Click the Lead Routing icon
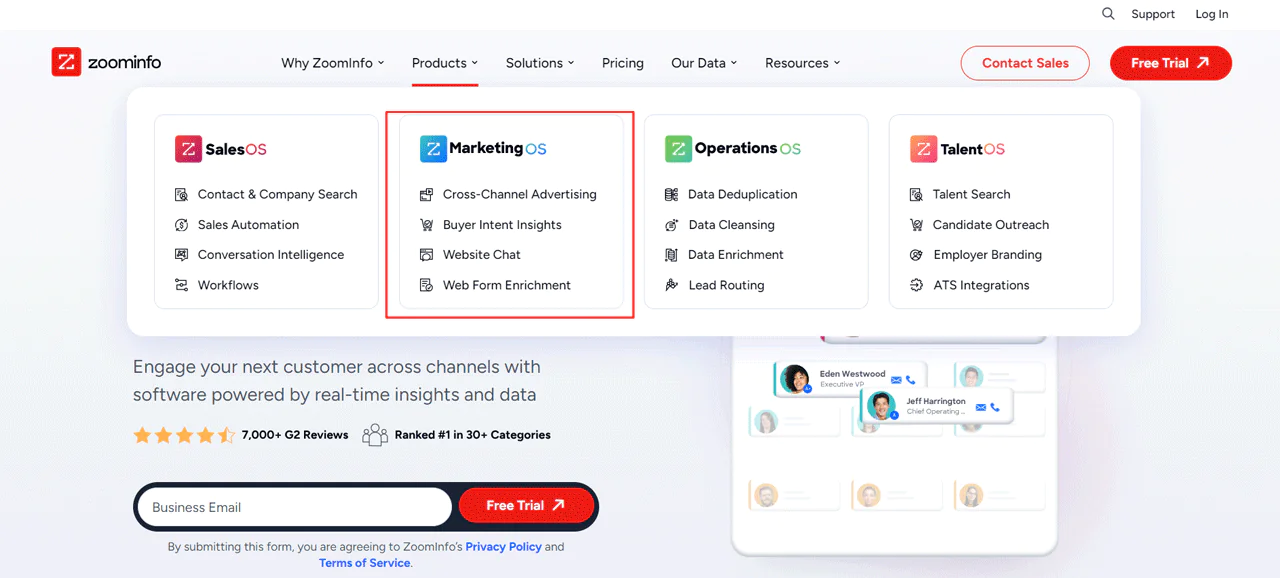 672,284
